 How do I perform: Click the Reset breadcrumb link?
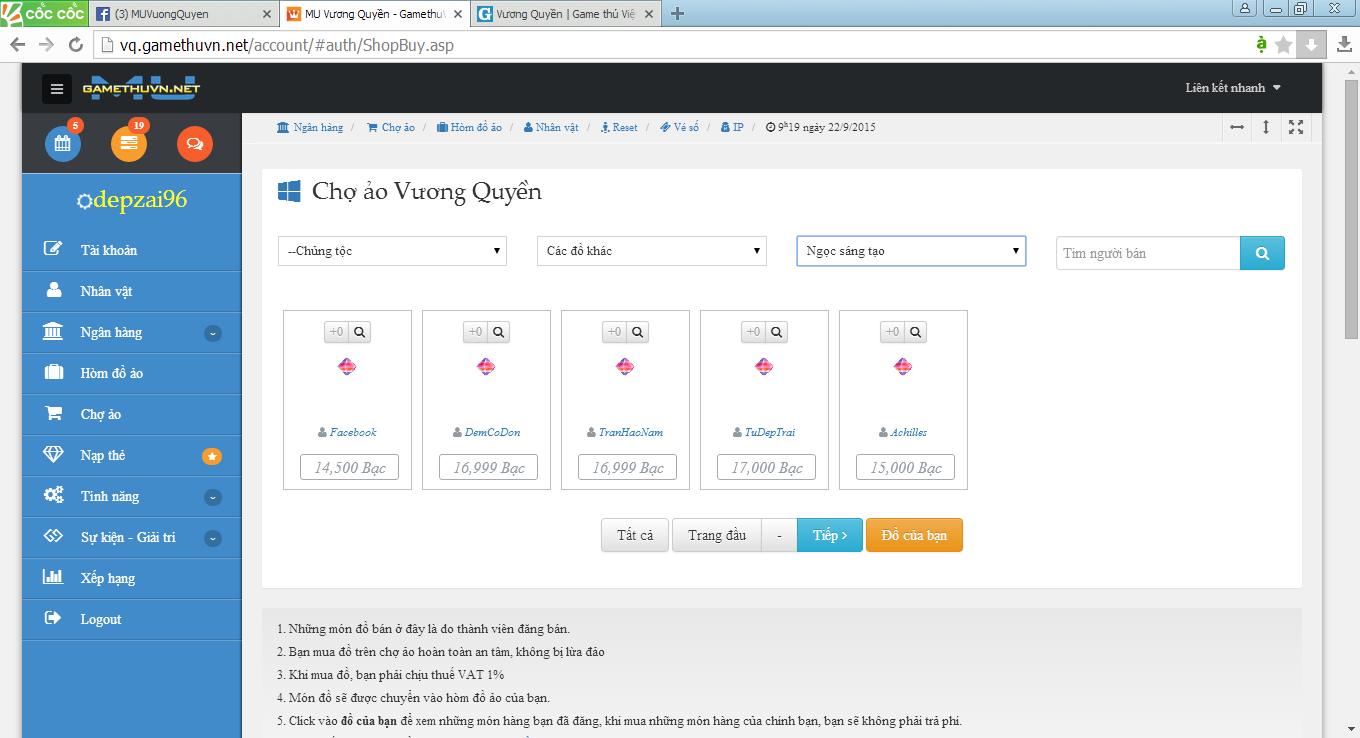[x=619, y=127]
